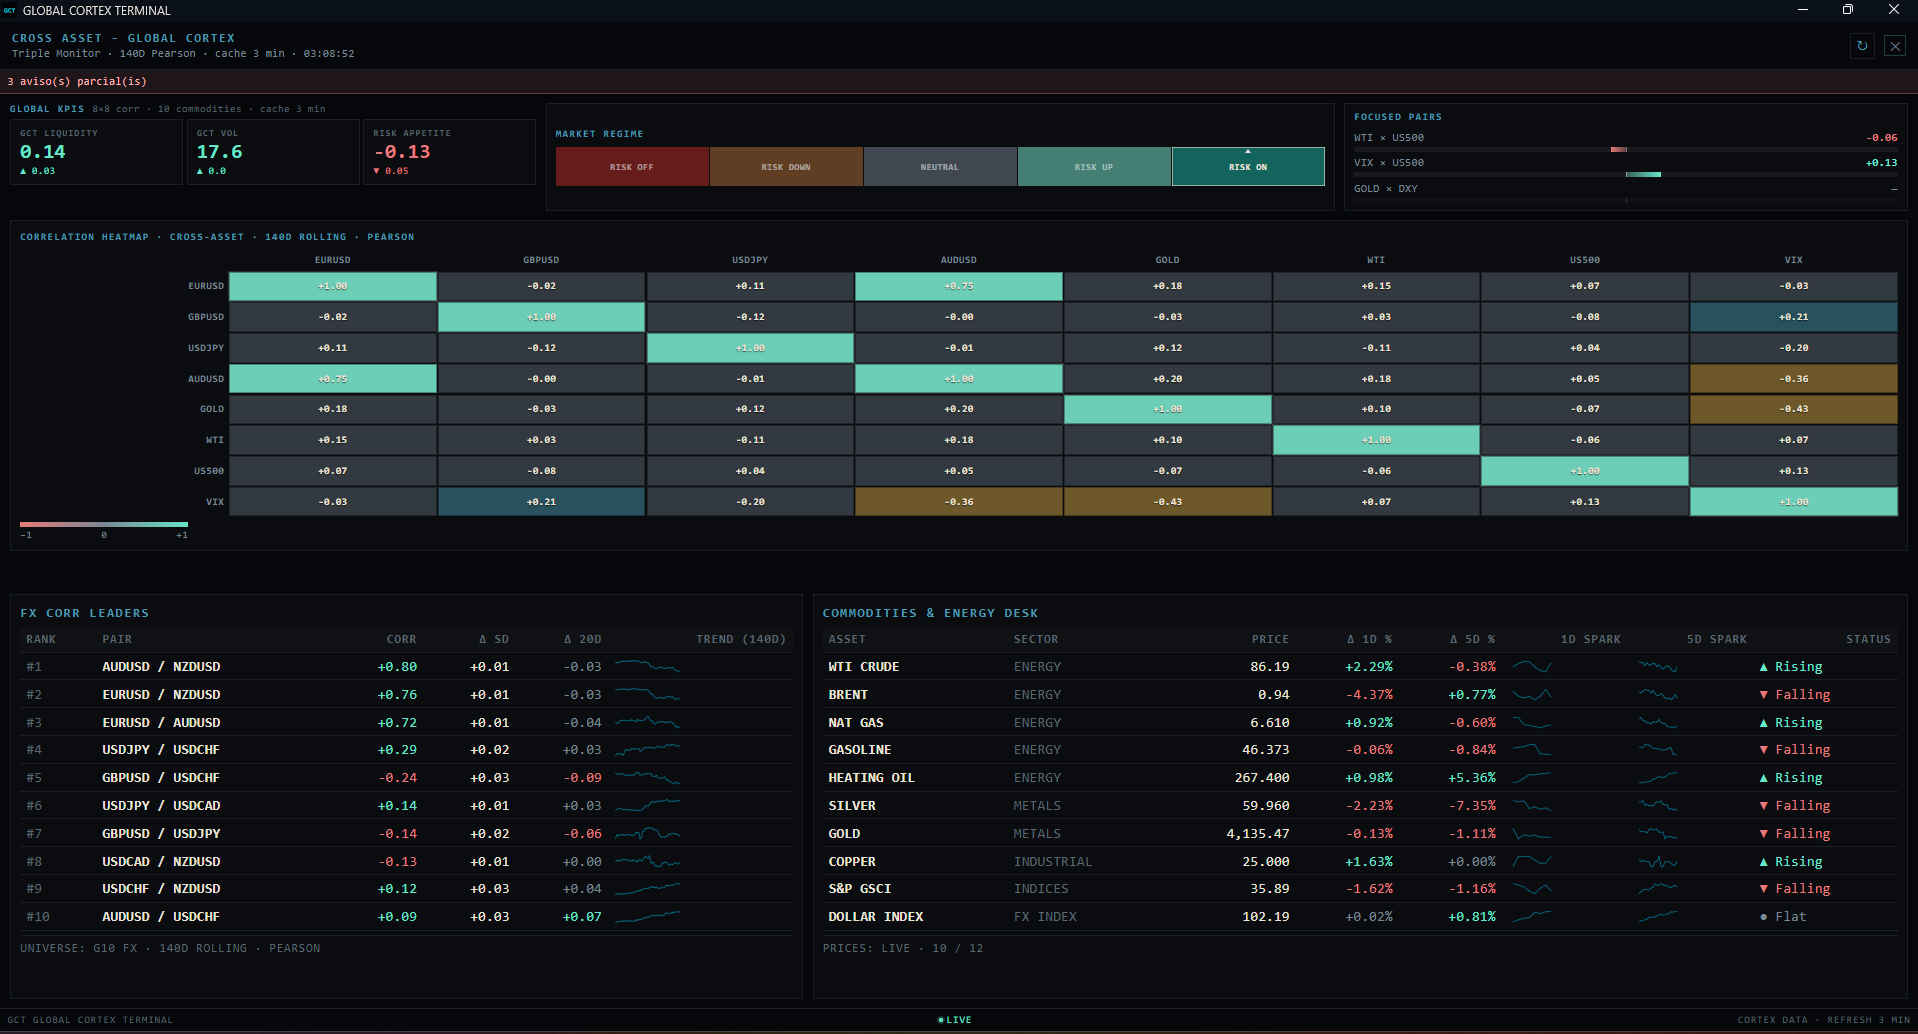Screen dimensions: 1918x1034
Task: Click the LIVE indicator in the status bar
Action: point(955,1020)
